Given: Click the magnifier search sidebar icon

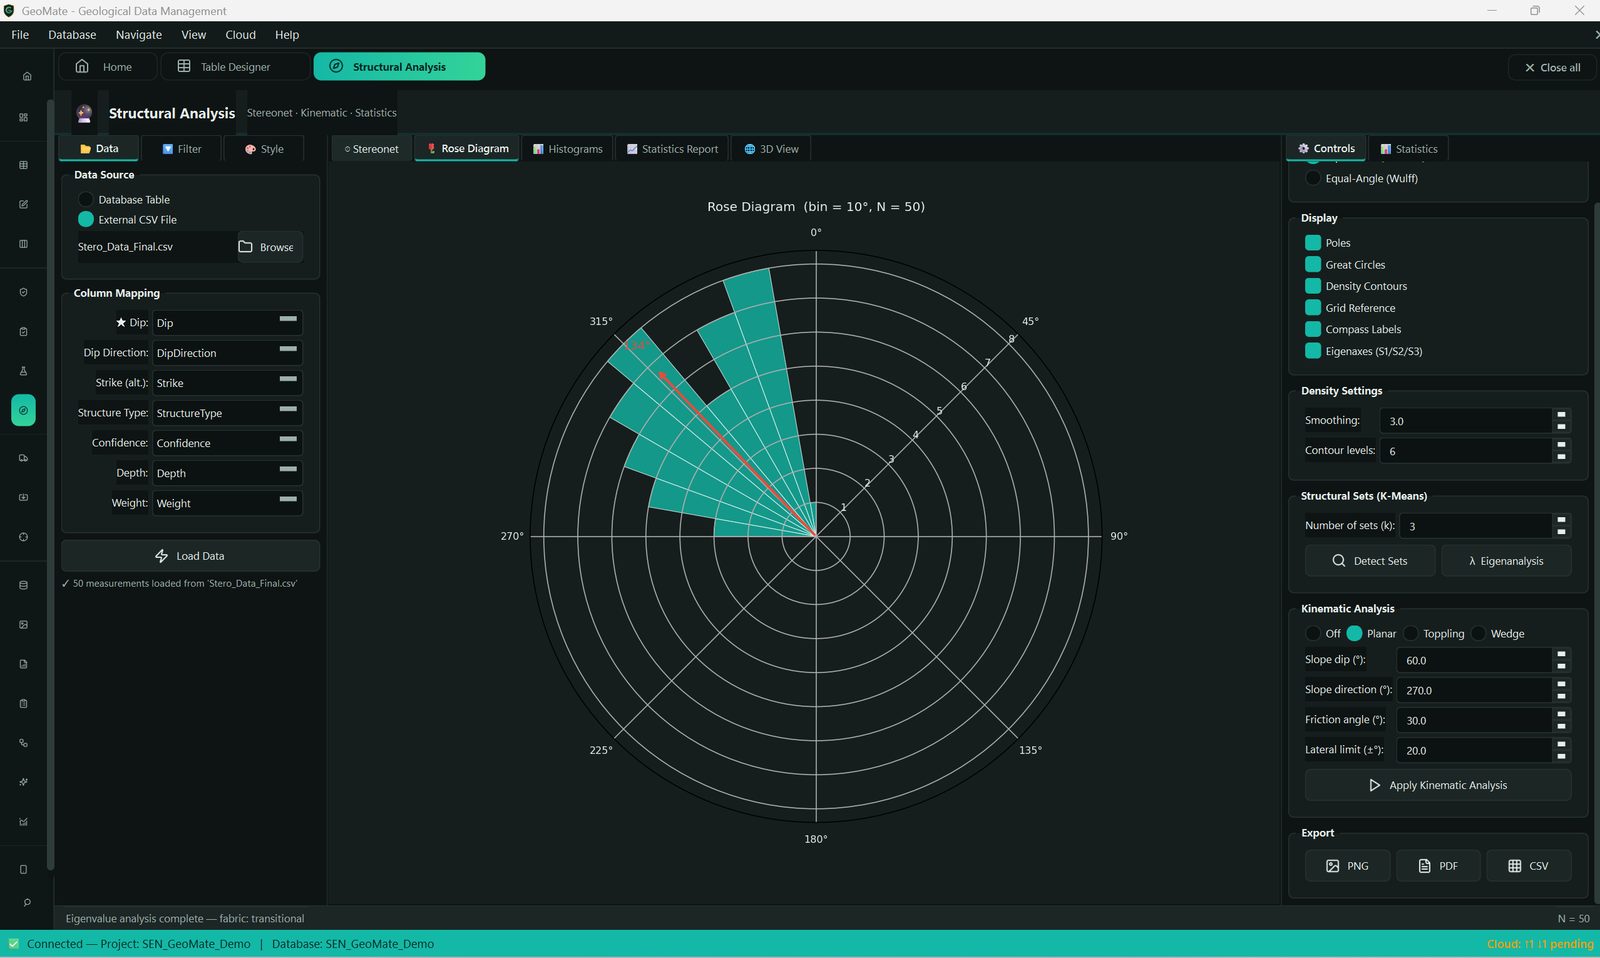Looking at the screenshot, I should point(27,902).
